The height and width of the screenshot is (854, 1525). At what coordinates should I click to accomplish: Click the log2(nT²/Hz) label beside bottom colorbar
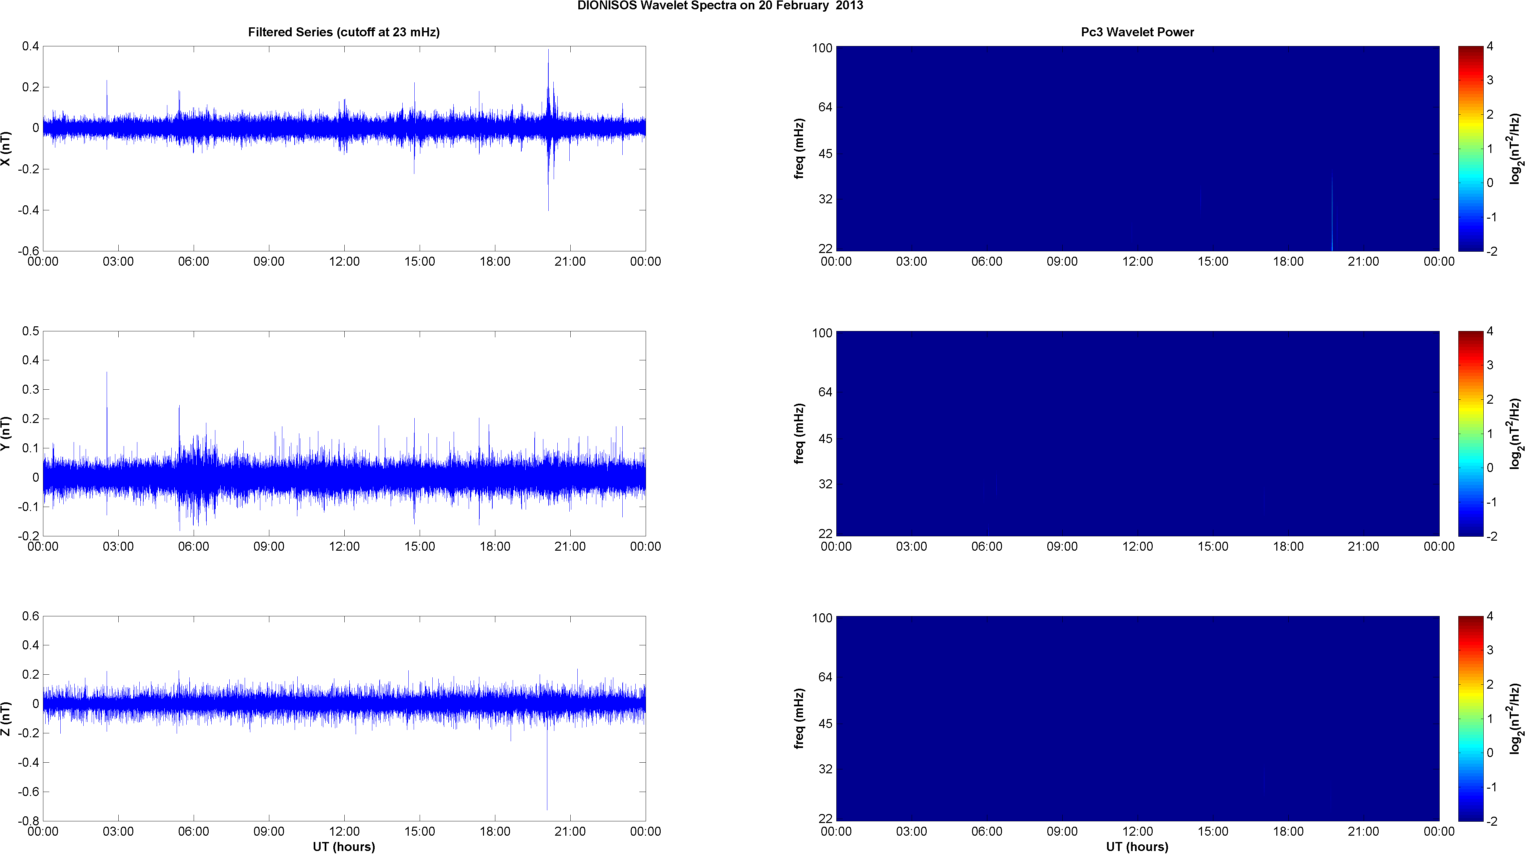click(1516, 718)
